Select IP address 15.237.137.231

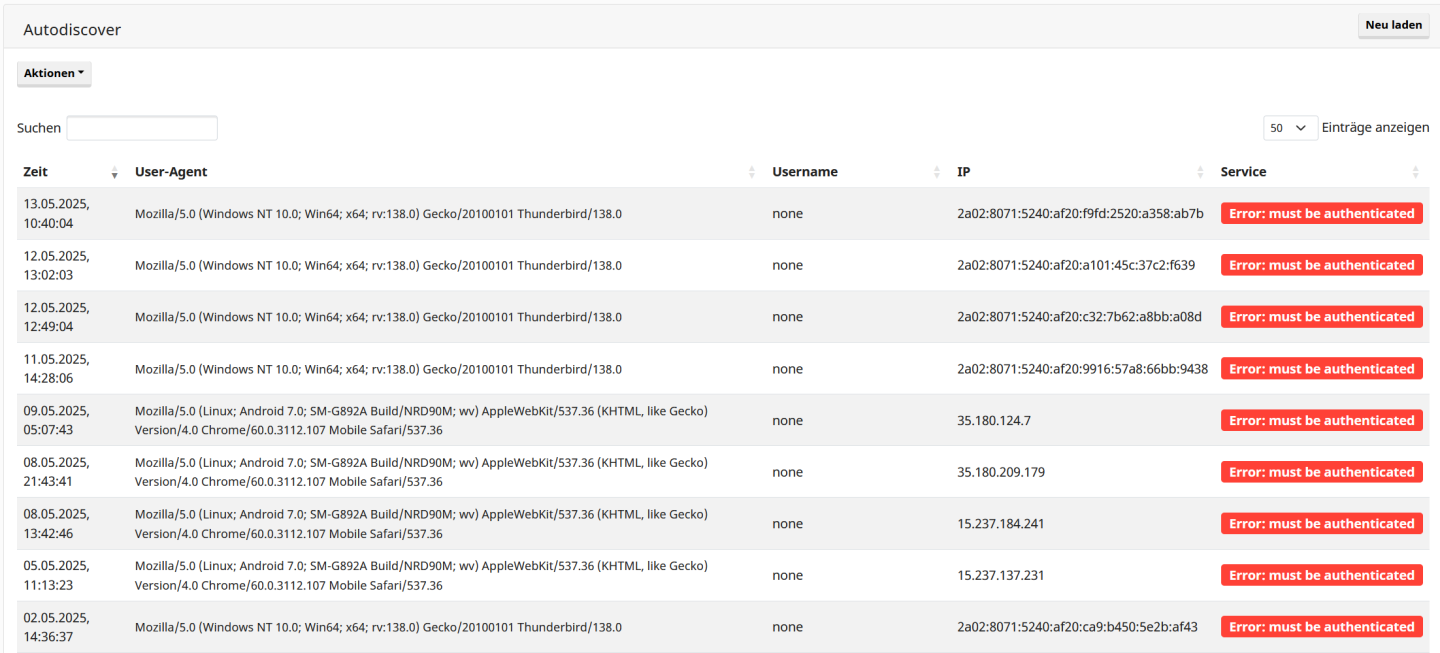point(1000,576)
